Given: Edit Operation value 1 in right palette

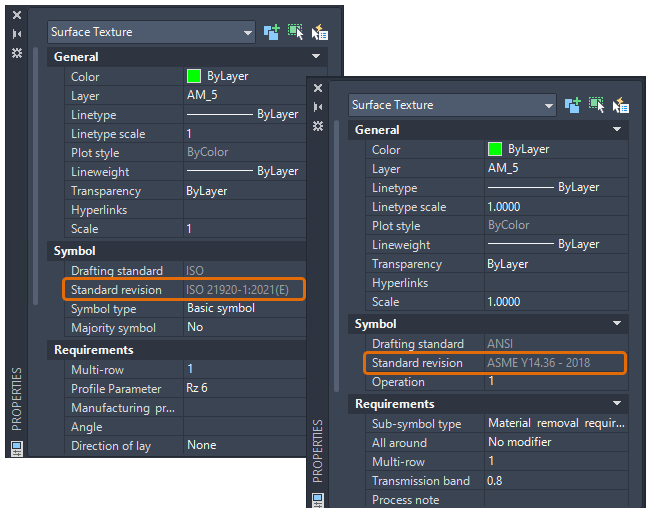Looking at the screenshot, I should pyautogui.click(x=556, y=382).
